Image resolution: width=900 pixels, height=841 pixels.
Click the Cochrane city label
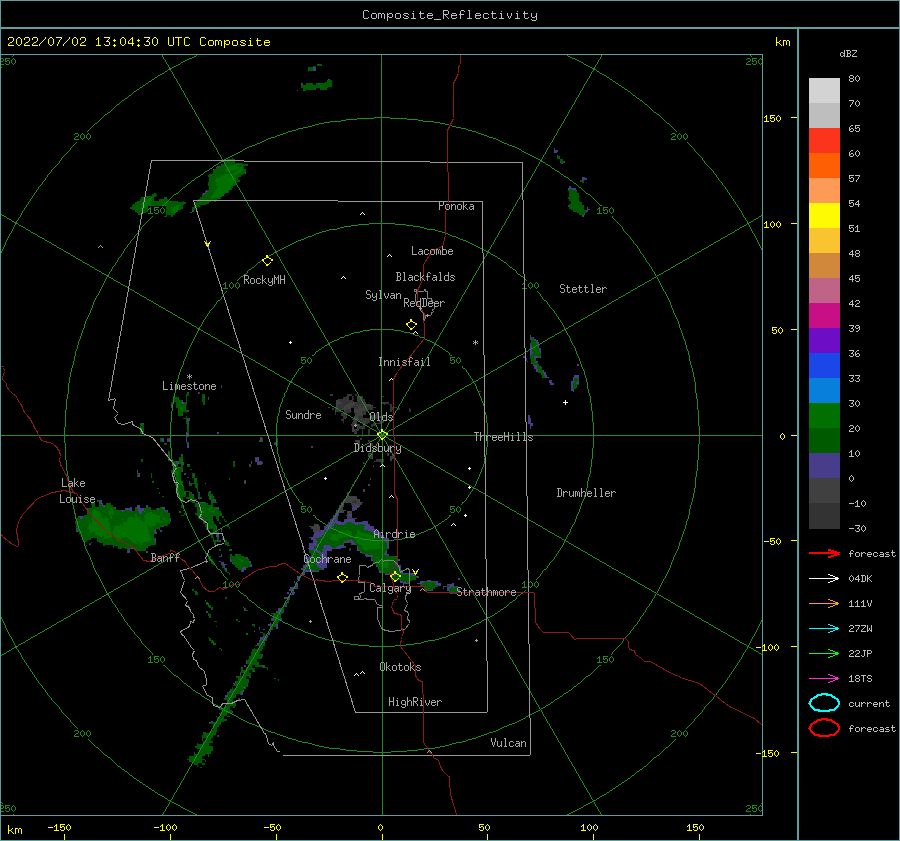327,559
